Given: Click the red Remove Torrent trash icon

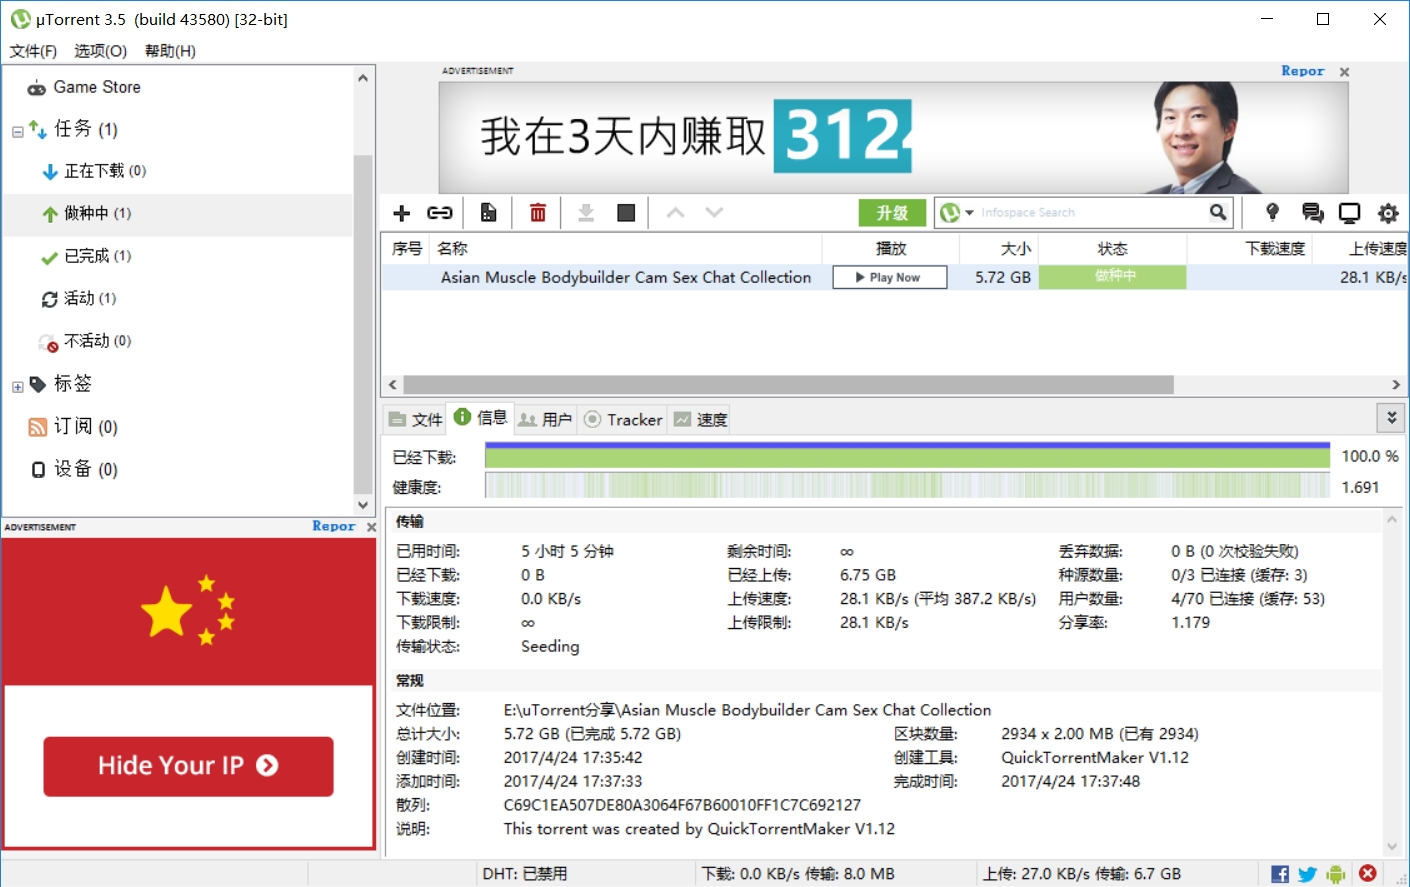Looking at the screenshot, I should (538, 213).
